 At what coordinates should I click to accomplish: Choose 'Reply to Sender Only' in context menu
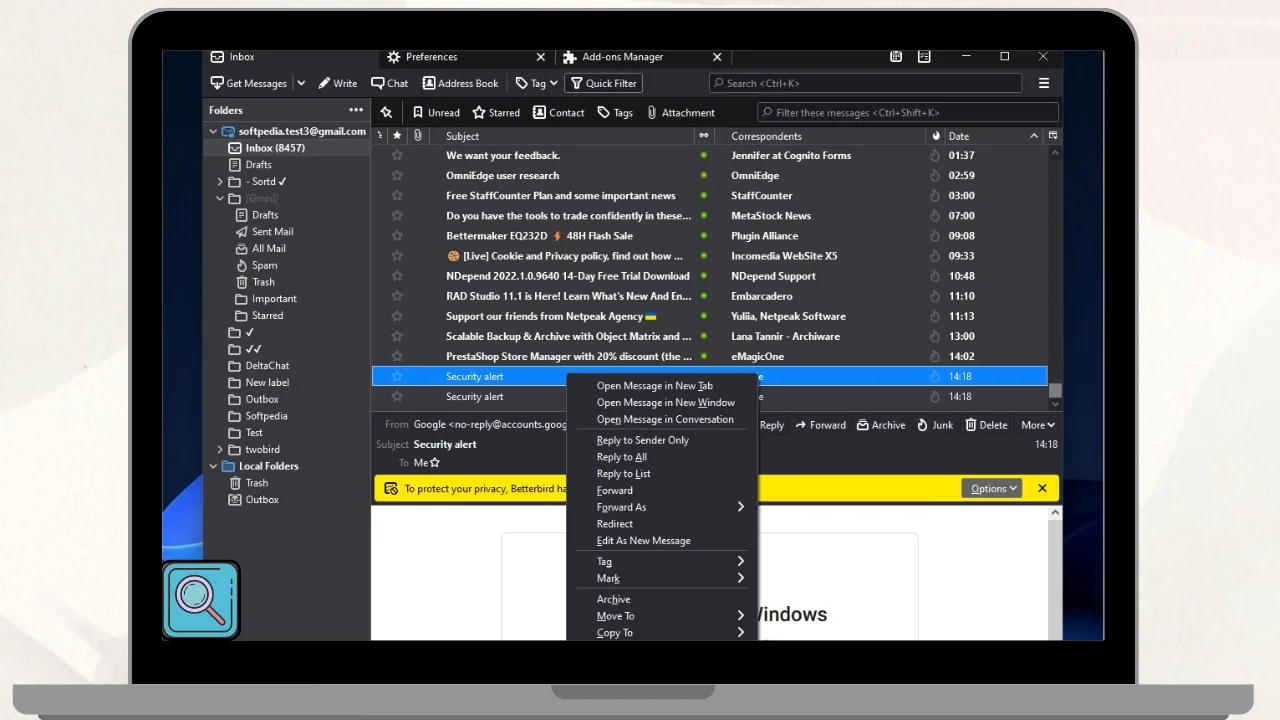(x=642, y=440)
